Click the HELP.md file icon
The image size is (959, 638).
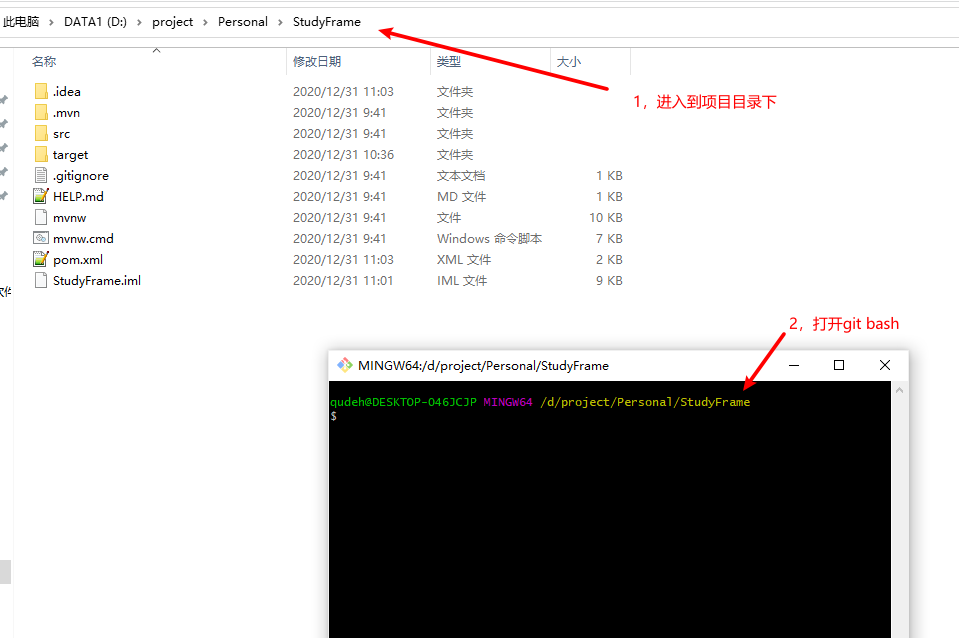coord(41,196)
